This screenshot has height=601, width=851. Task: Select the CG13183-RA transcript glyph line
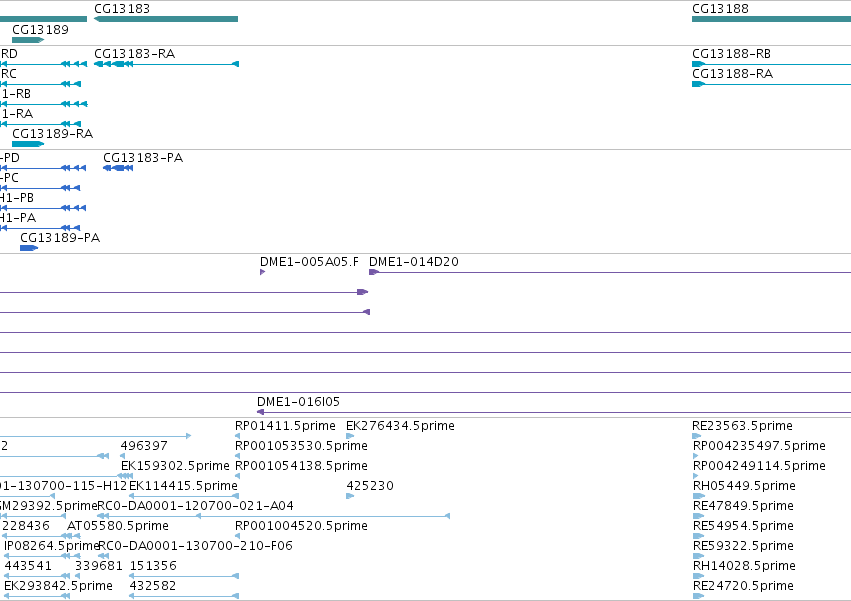pos(166,64)
